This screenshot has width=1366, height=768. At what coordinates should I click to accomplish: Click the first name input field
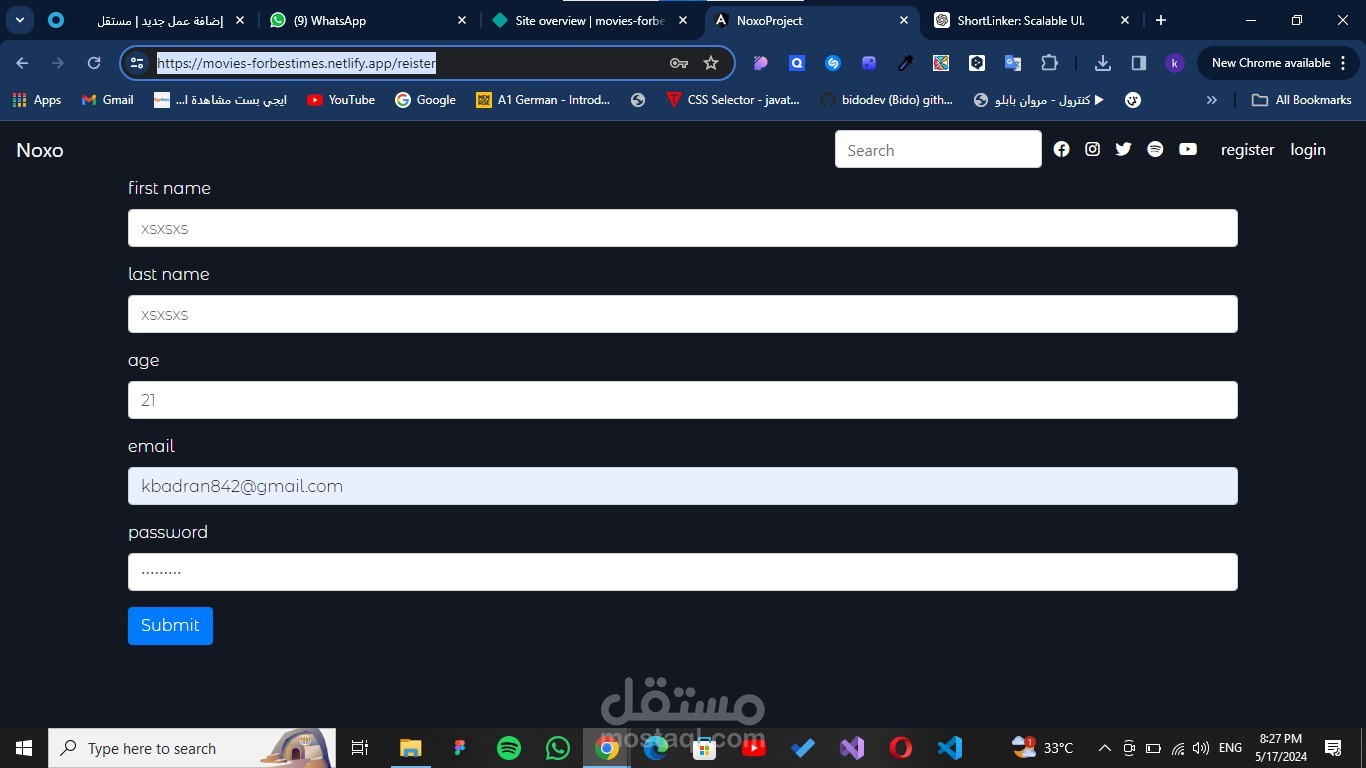click(683, 228)
